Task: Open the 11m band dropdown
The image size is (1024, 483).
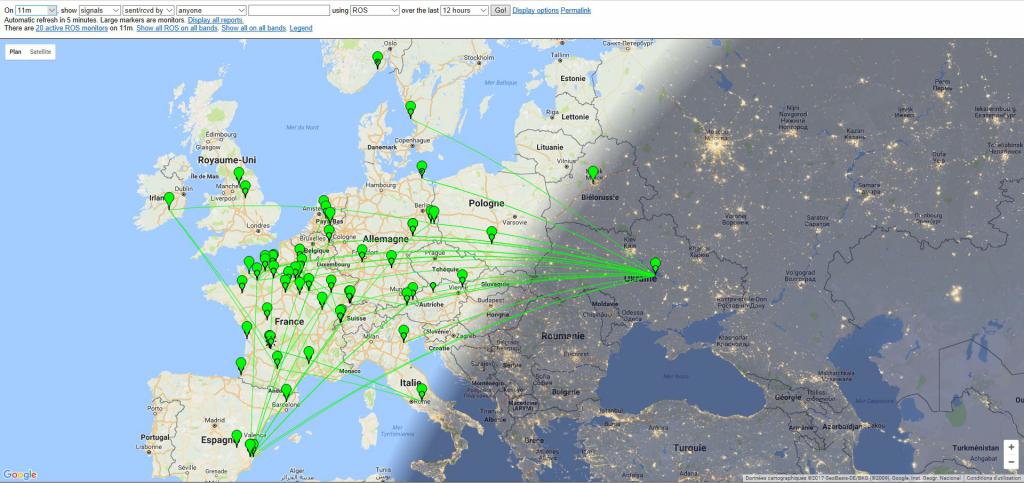Action: pyautogui.click(x=36, y=10)
